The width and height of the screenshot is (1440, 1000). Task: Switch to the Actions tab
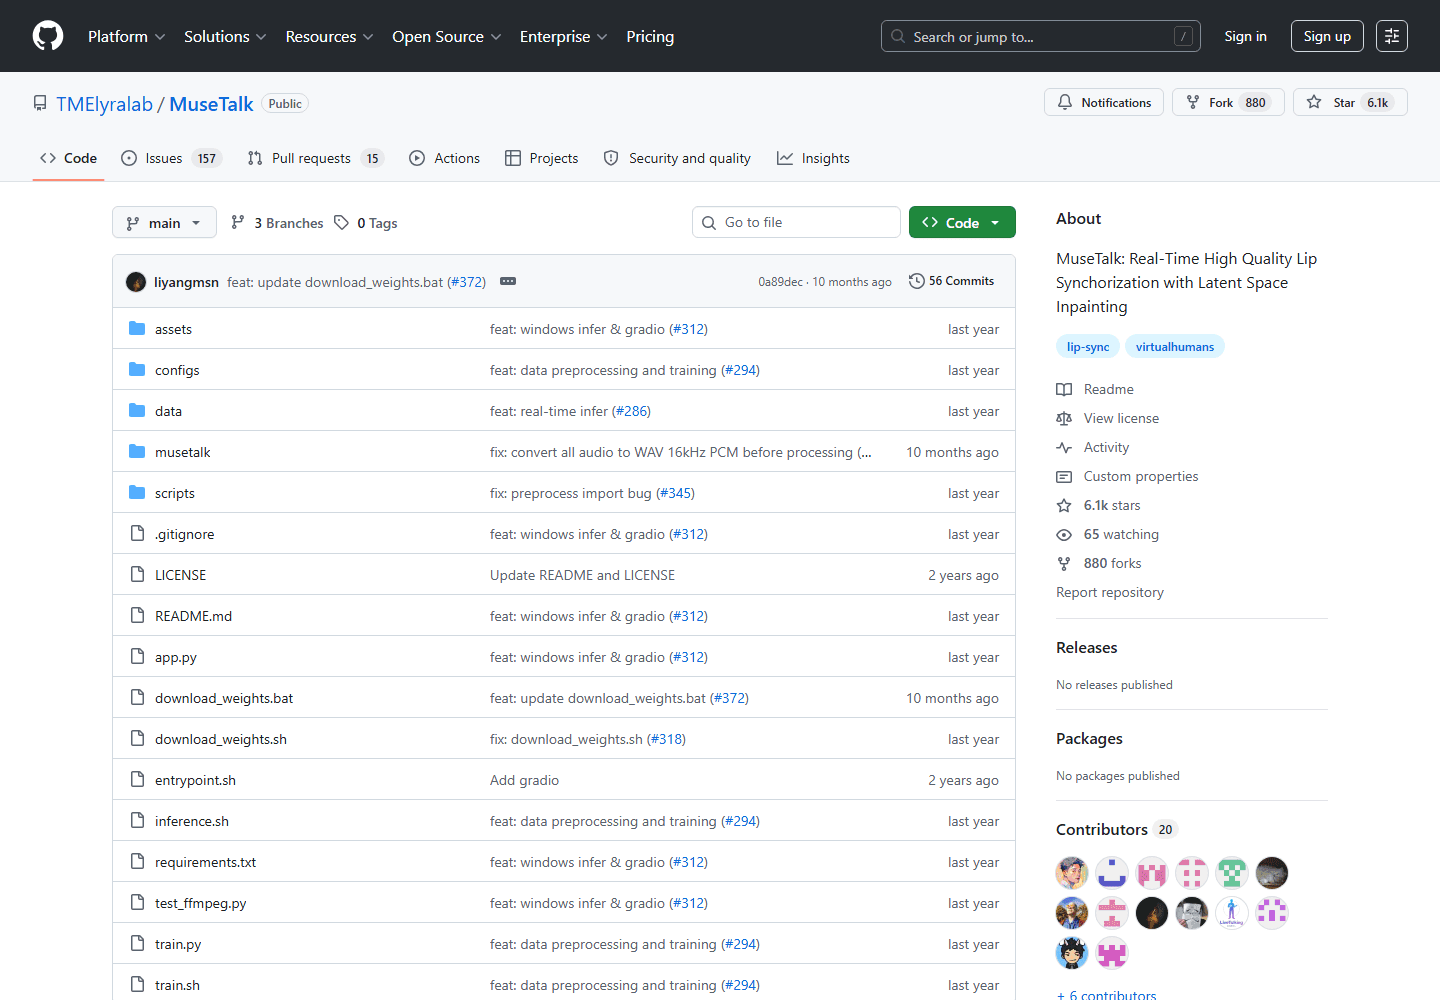click(445, 158)
